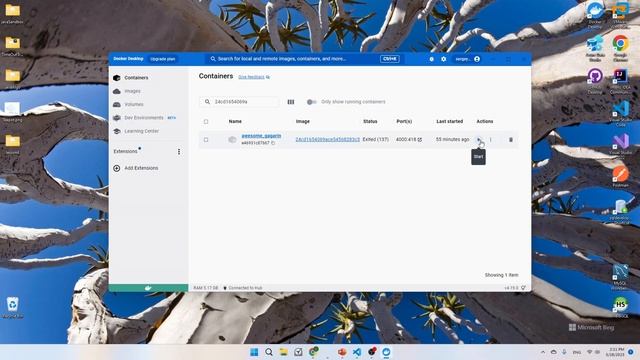Open MySQL Workbench desktop shortcut
The height and width of the screenshot is (360, 640).
click(x=620, y=277)
